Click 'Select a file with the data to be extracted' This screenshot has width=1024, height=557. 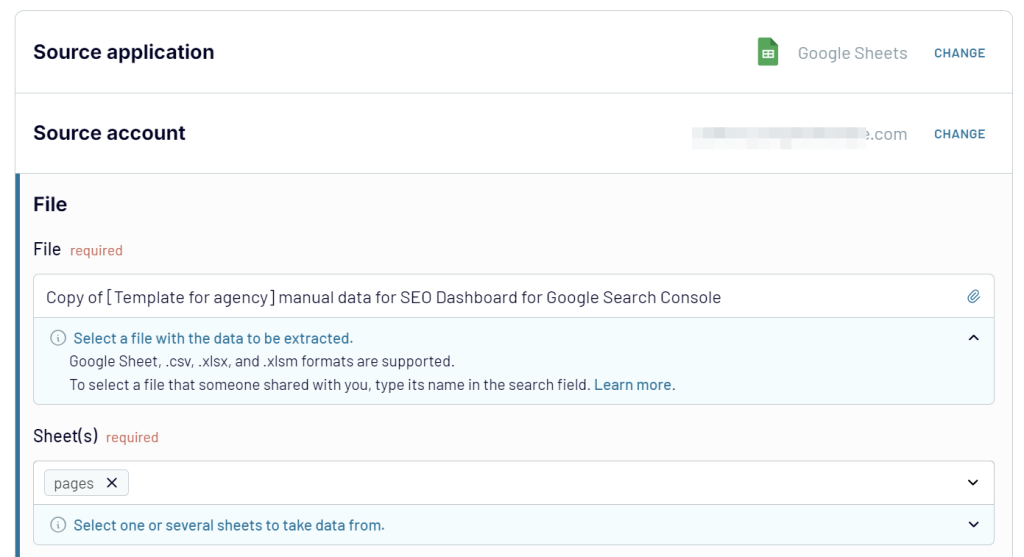point(213,338)
